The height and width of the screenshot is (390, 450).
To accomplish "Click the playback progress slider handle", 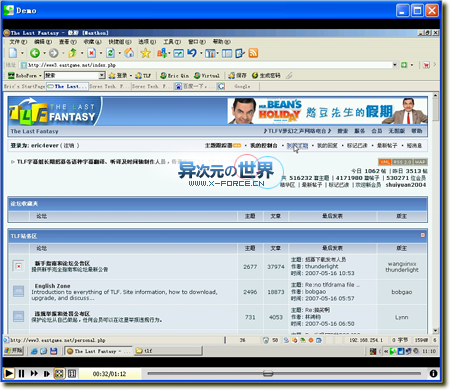I will [x=268, y=373].
